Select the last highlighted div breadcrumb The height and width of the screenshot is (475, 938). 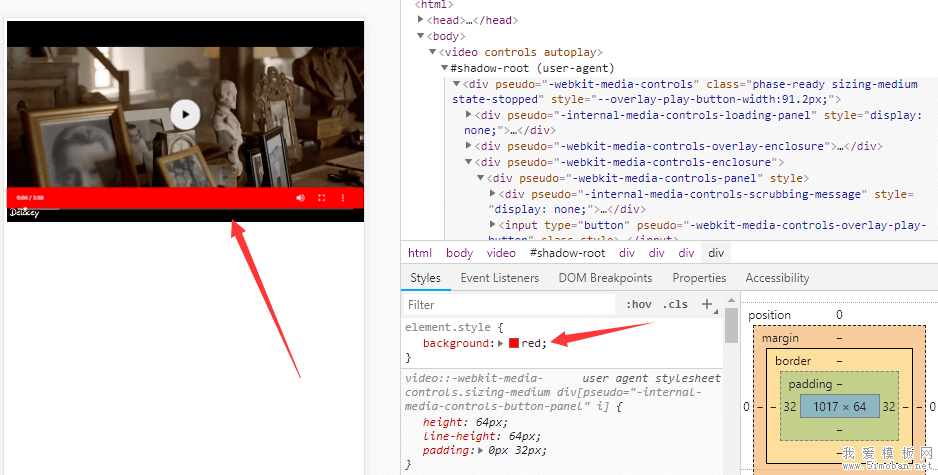716,252
